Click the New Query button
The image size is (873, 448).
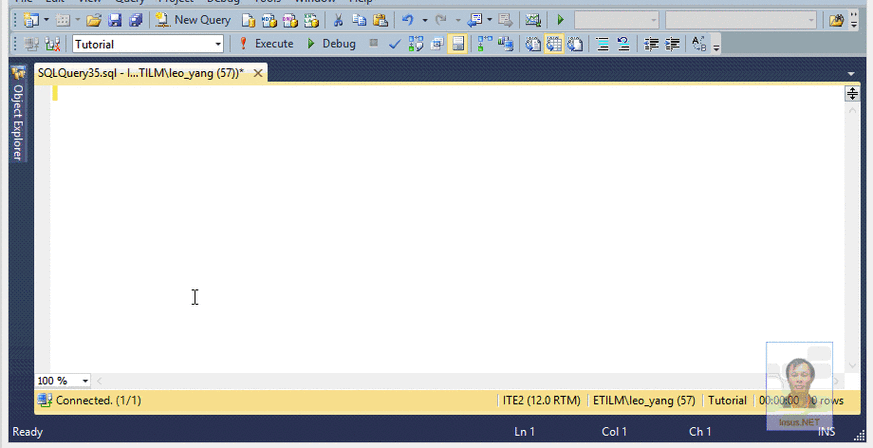coord(193,20)
